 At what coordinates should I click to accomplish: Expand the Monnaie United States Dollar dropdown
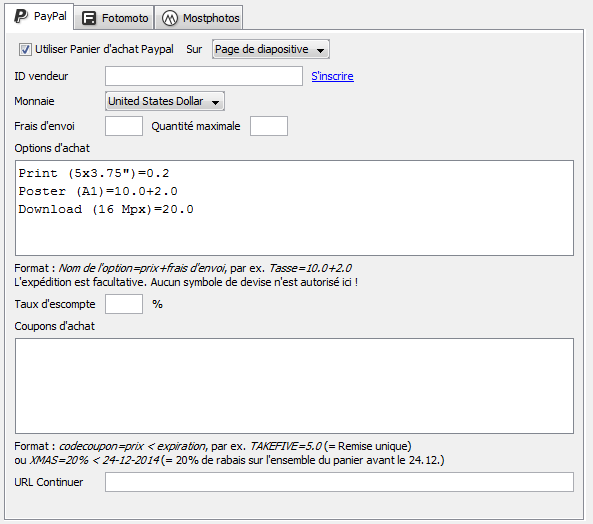tap(165, 101)
